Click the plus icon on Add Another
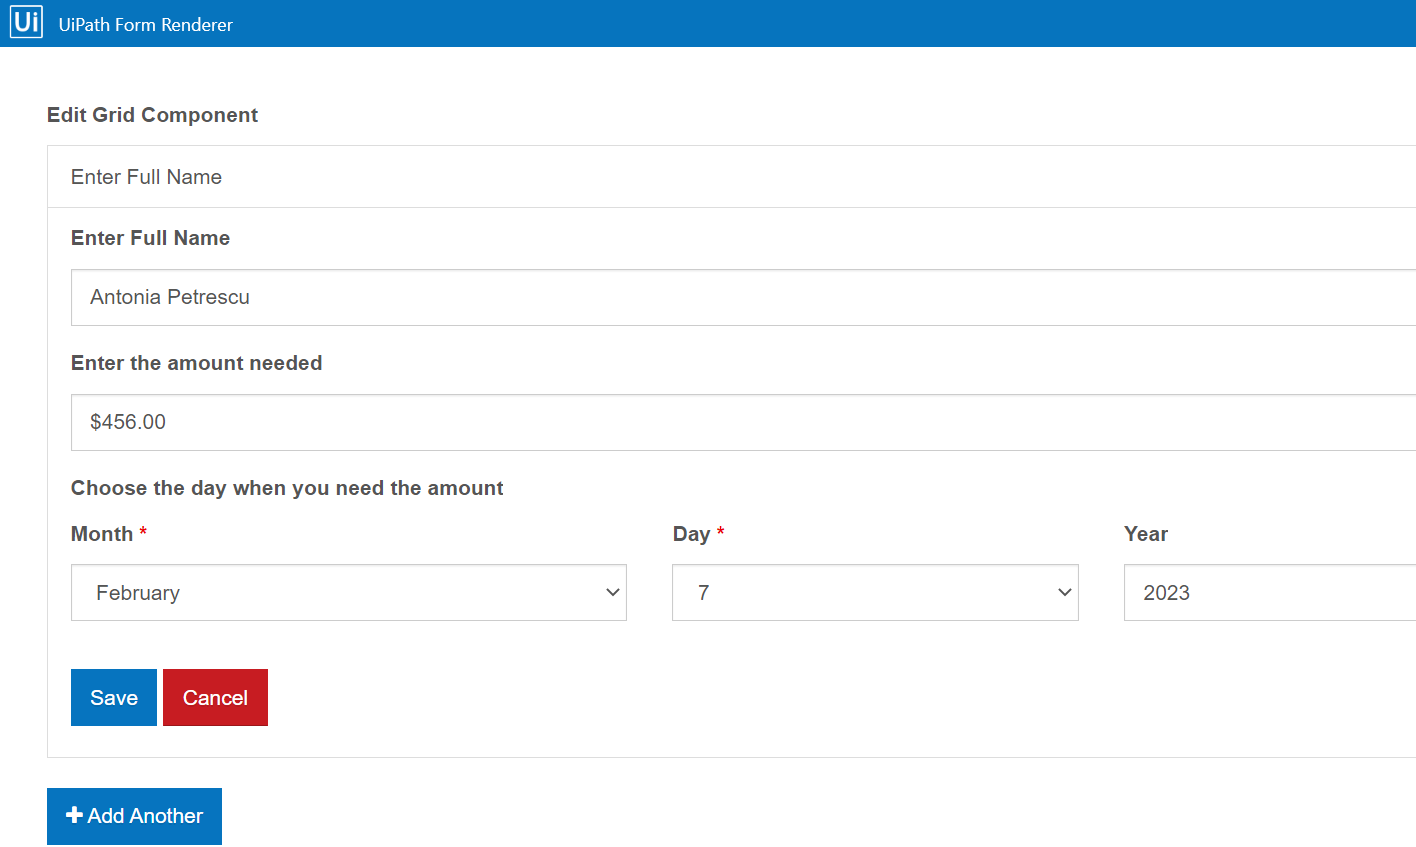This screenshot has height=847, width=1416. 74,815
